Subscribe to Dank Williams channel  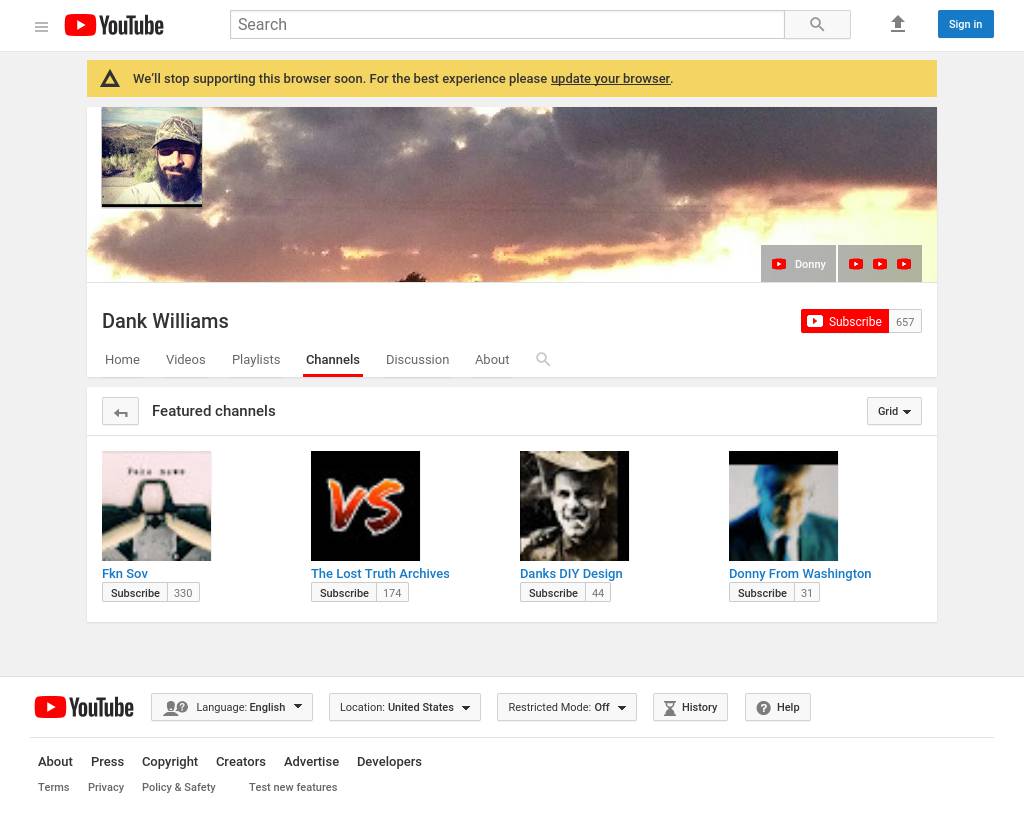point(844,321)
